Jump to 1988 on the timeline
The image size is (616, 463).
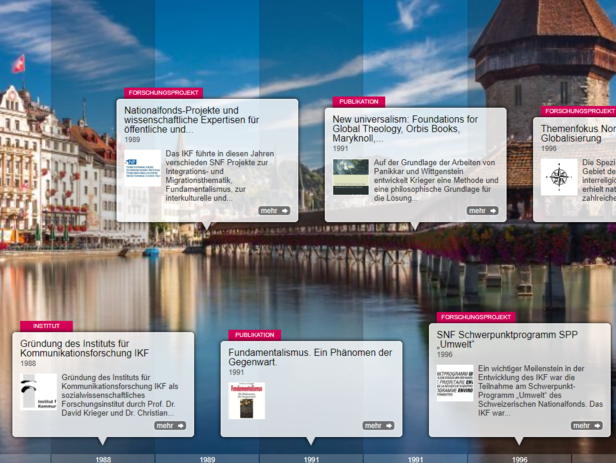103,458
